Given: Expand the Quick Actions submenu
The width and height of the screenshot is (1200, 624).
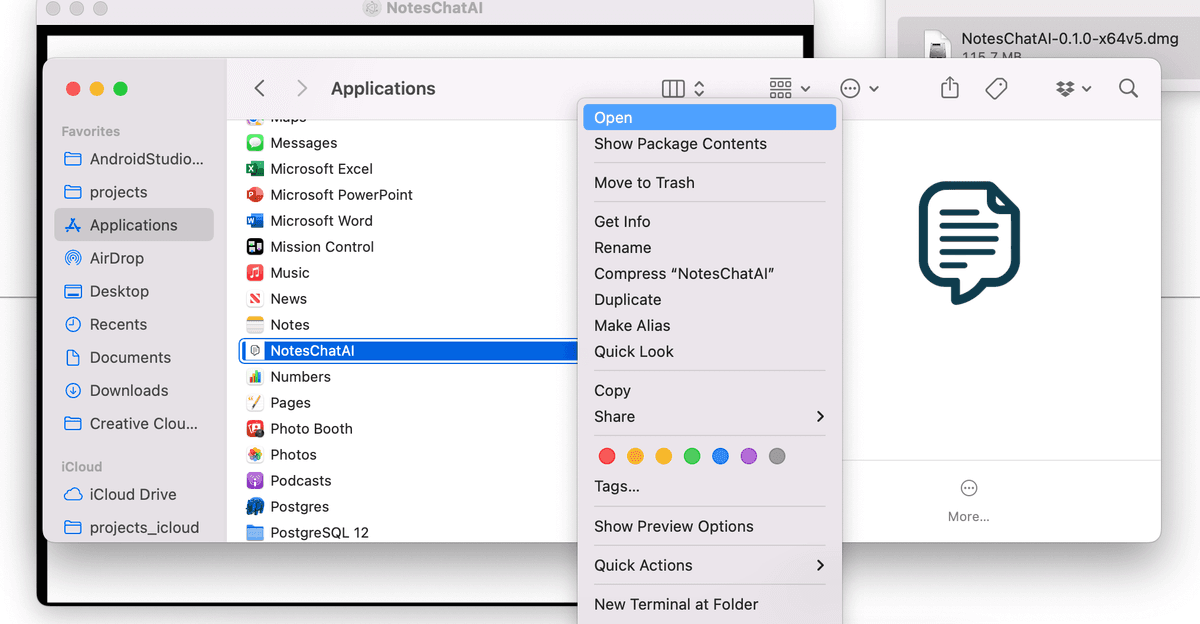Looking at the screenshot, I should pos(710,566).
